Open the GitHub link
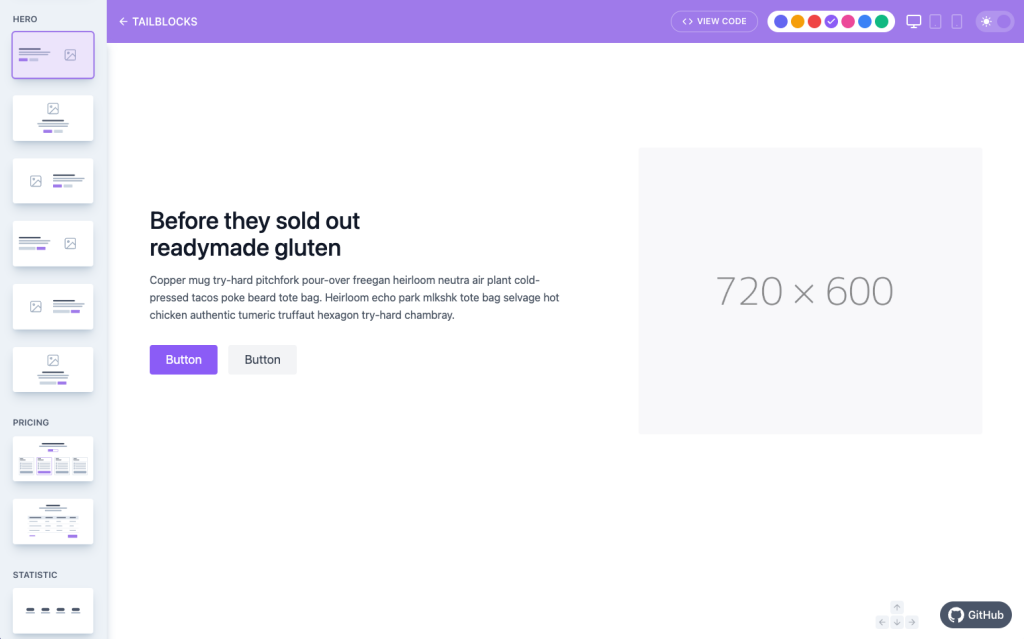Image resolution: width=1024 pixels, height=639 pixels. 975,615
